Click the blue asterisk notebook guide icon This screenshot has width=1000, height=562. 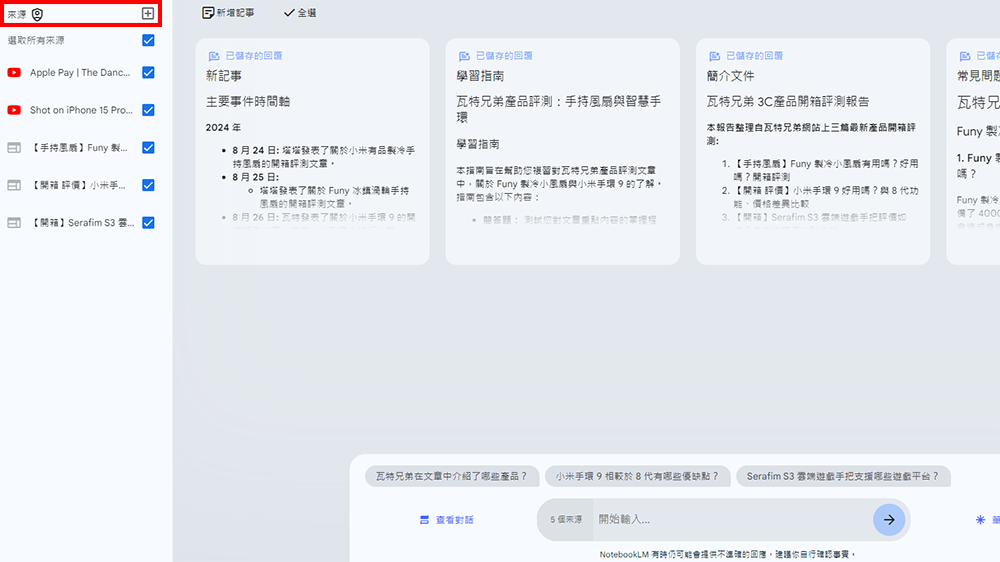980,520
